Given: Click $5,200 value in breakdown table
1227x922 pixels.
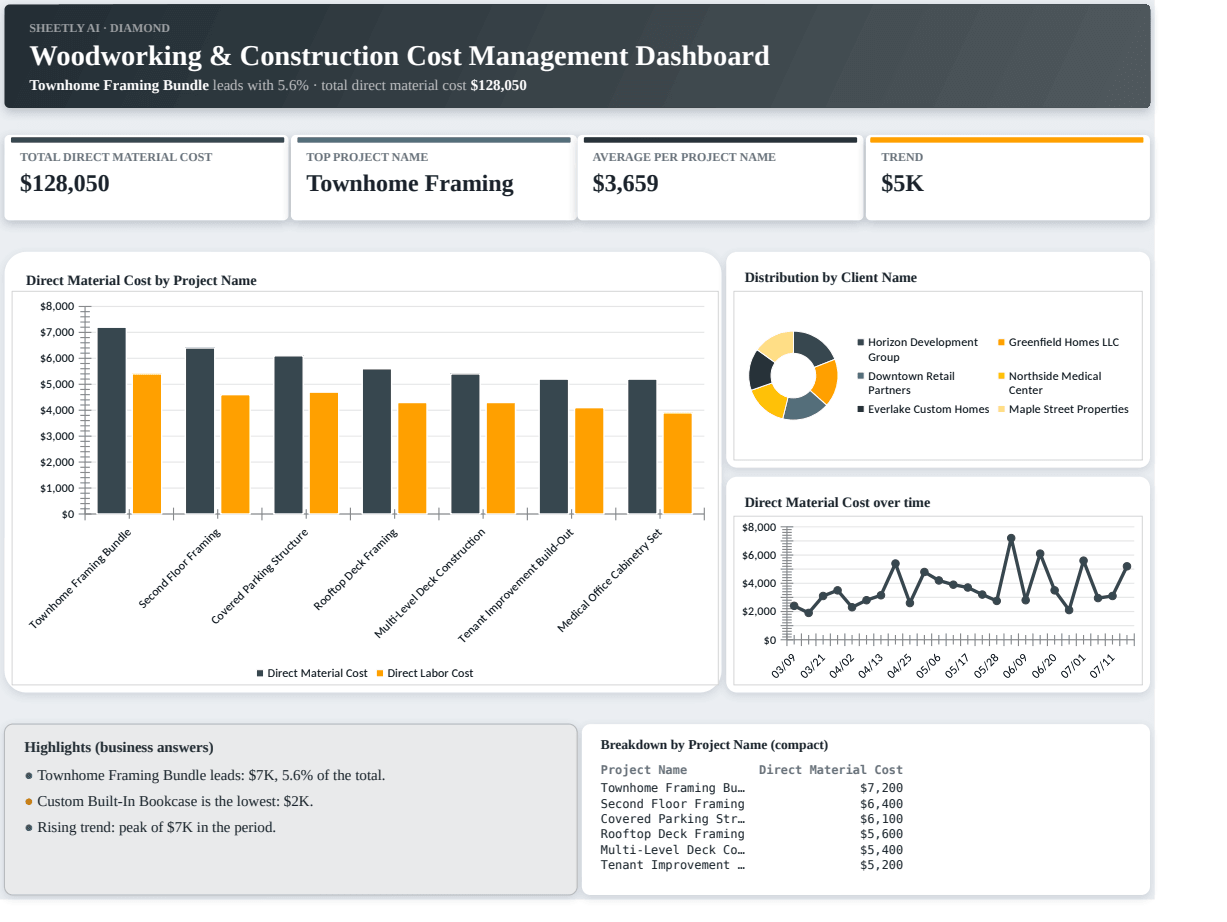Looking at the screenshot, I should [881, 865].
